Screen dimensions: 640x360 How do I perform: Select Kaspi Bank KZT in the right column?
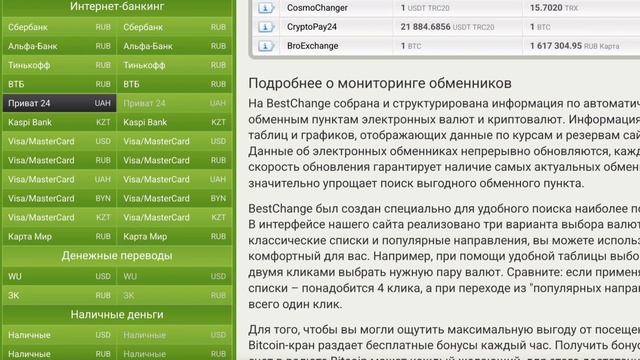click(x=174, y=122)
